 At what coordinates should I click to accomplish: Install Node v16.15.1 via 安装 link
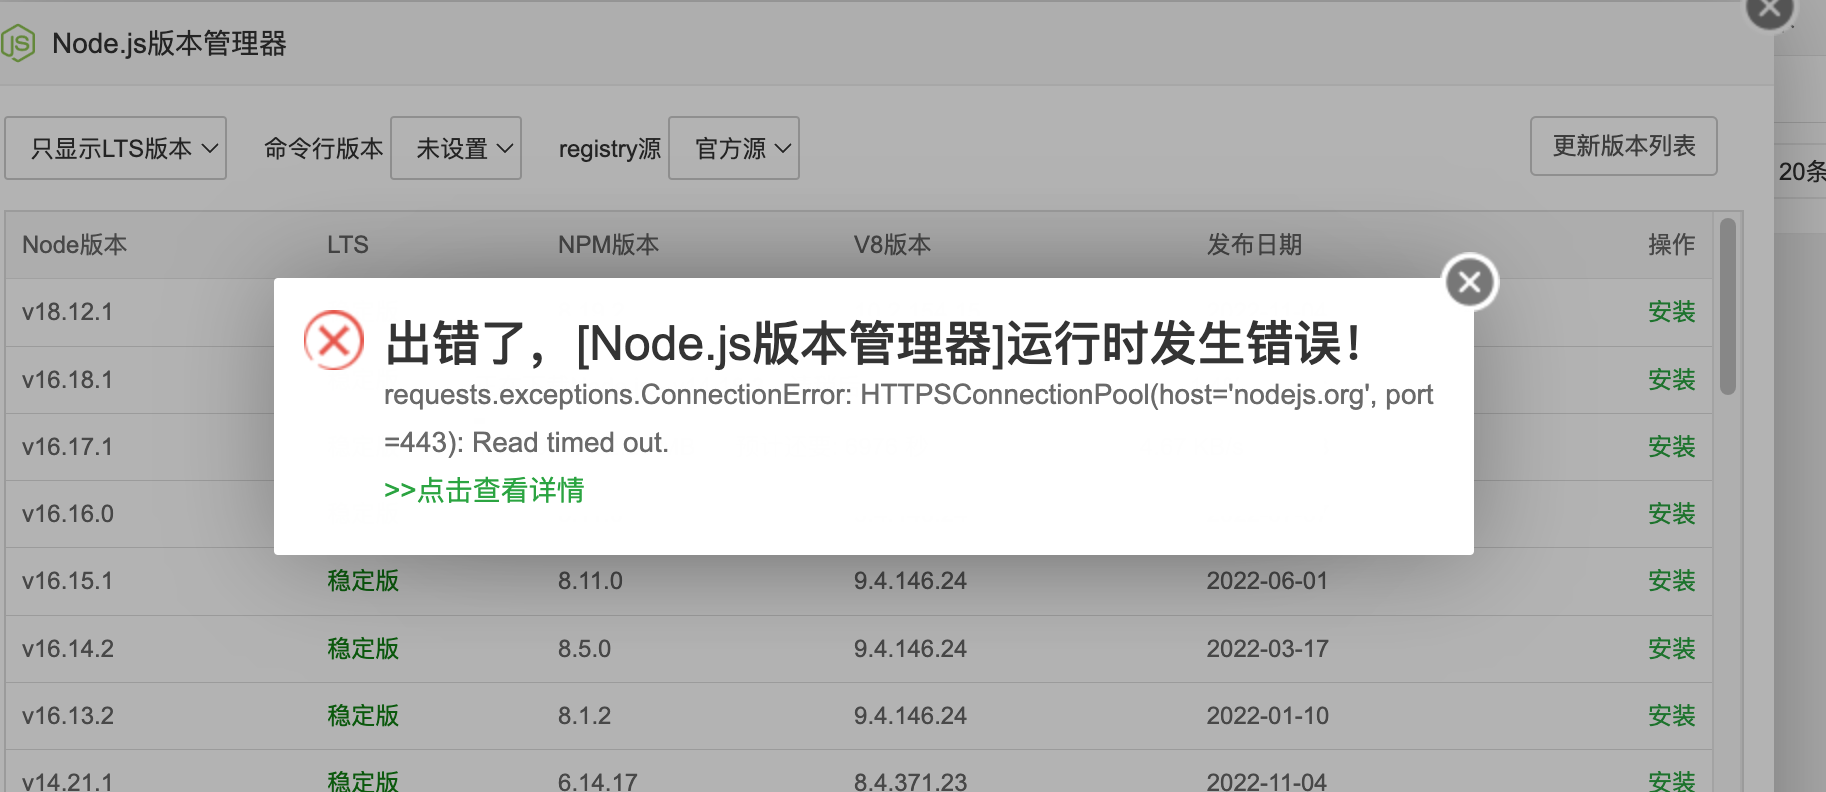(1672, 581)
